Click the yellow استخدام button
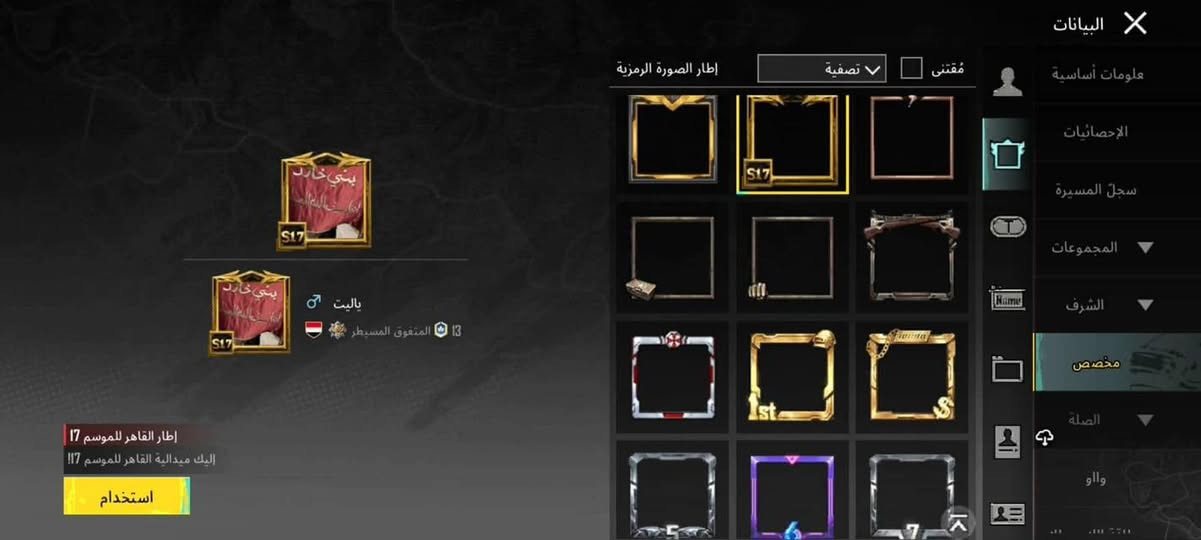The image size is (1201, 540). [x=126, y=497]
